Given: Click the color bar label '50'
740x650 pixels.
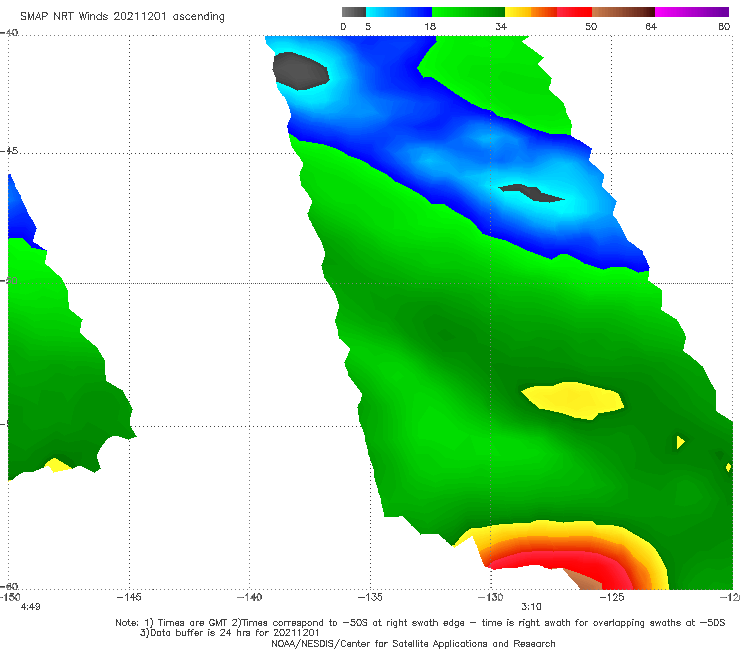Looking at the screenshot, I should 591,26.
